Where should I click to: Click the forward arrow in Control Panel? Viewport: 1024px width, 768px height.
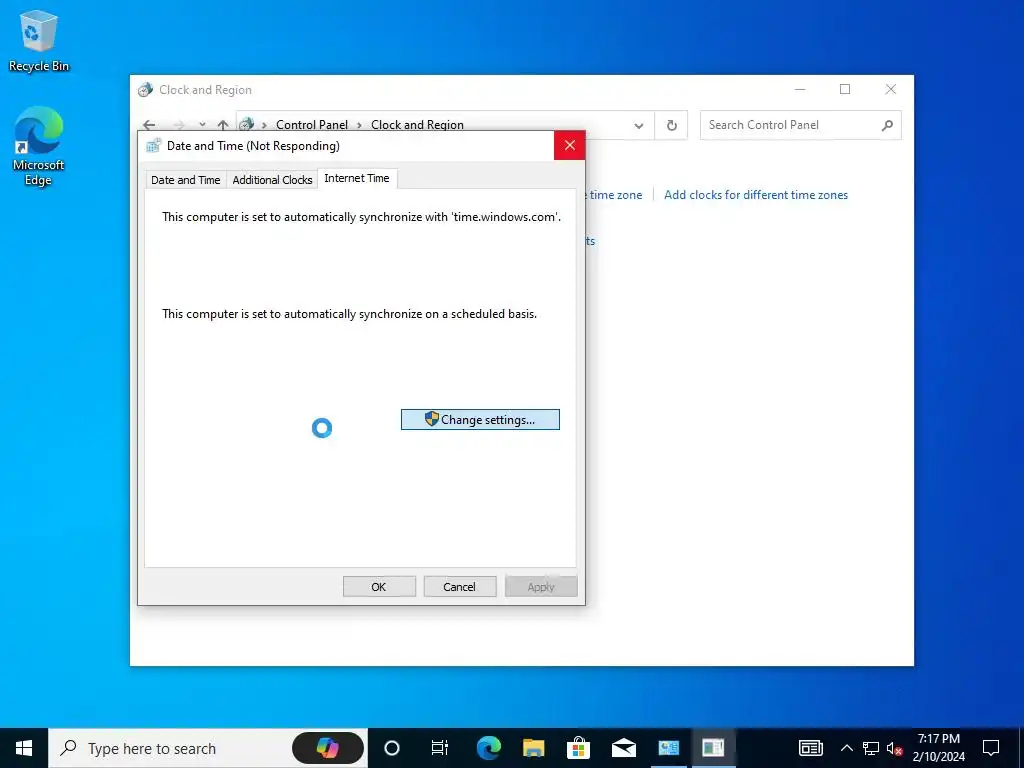179,125
